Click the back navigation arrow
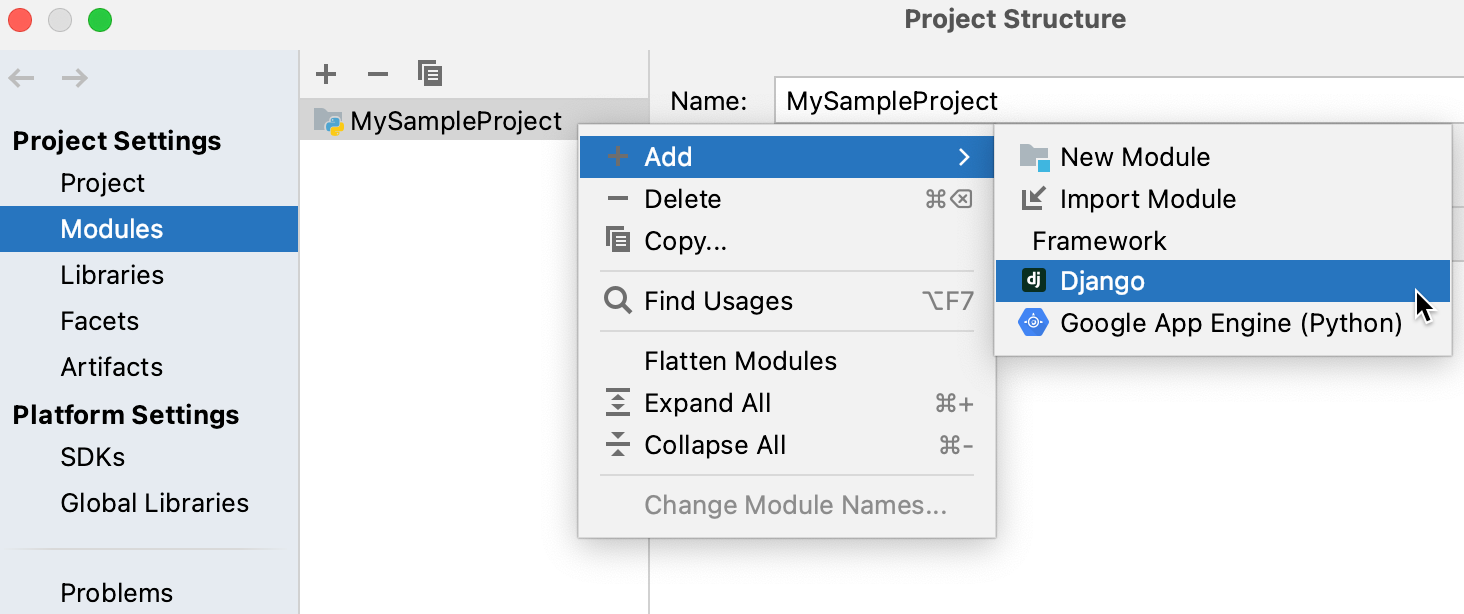The image size is (1464, 614). [22, 78]
